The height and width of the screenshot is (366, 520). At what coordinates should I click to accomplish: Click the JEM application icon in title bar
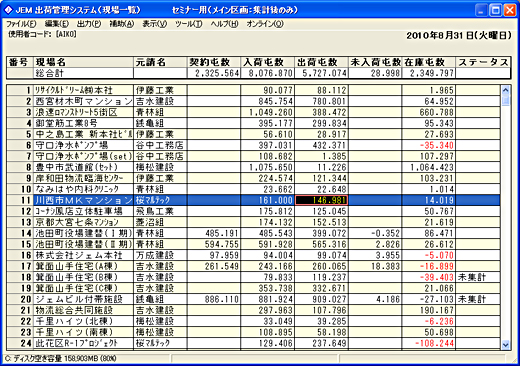pos(8,10)
